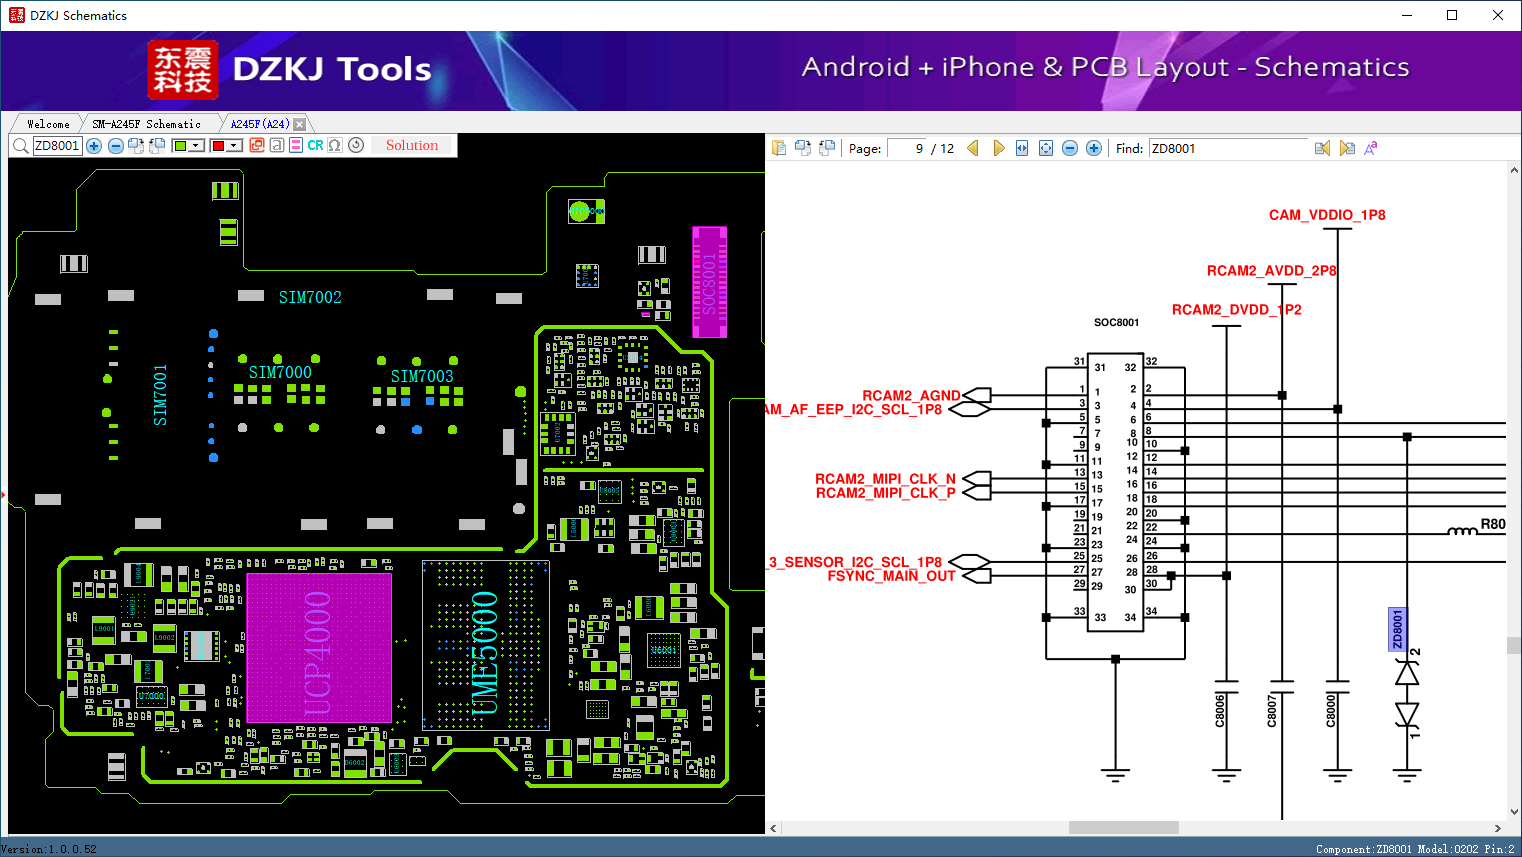The height and width of the screenshot is (857, 1522).
Task: Rotate the schematic page counterclockwise
Action: coord(827,148)
